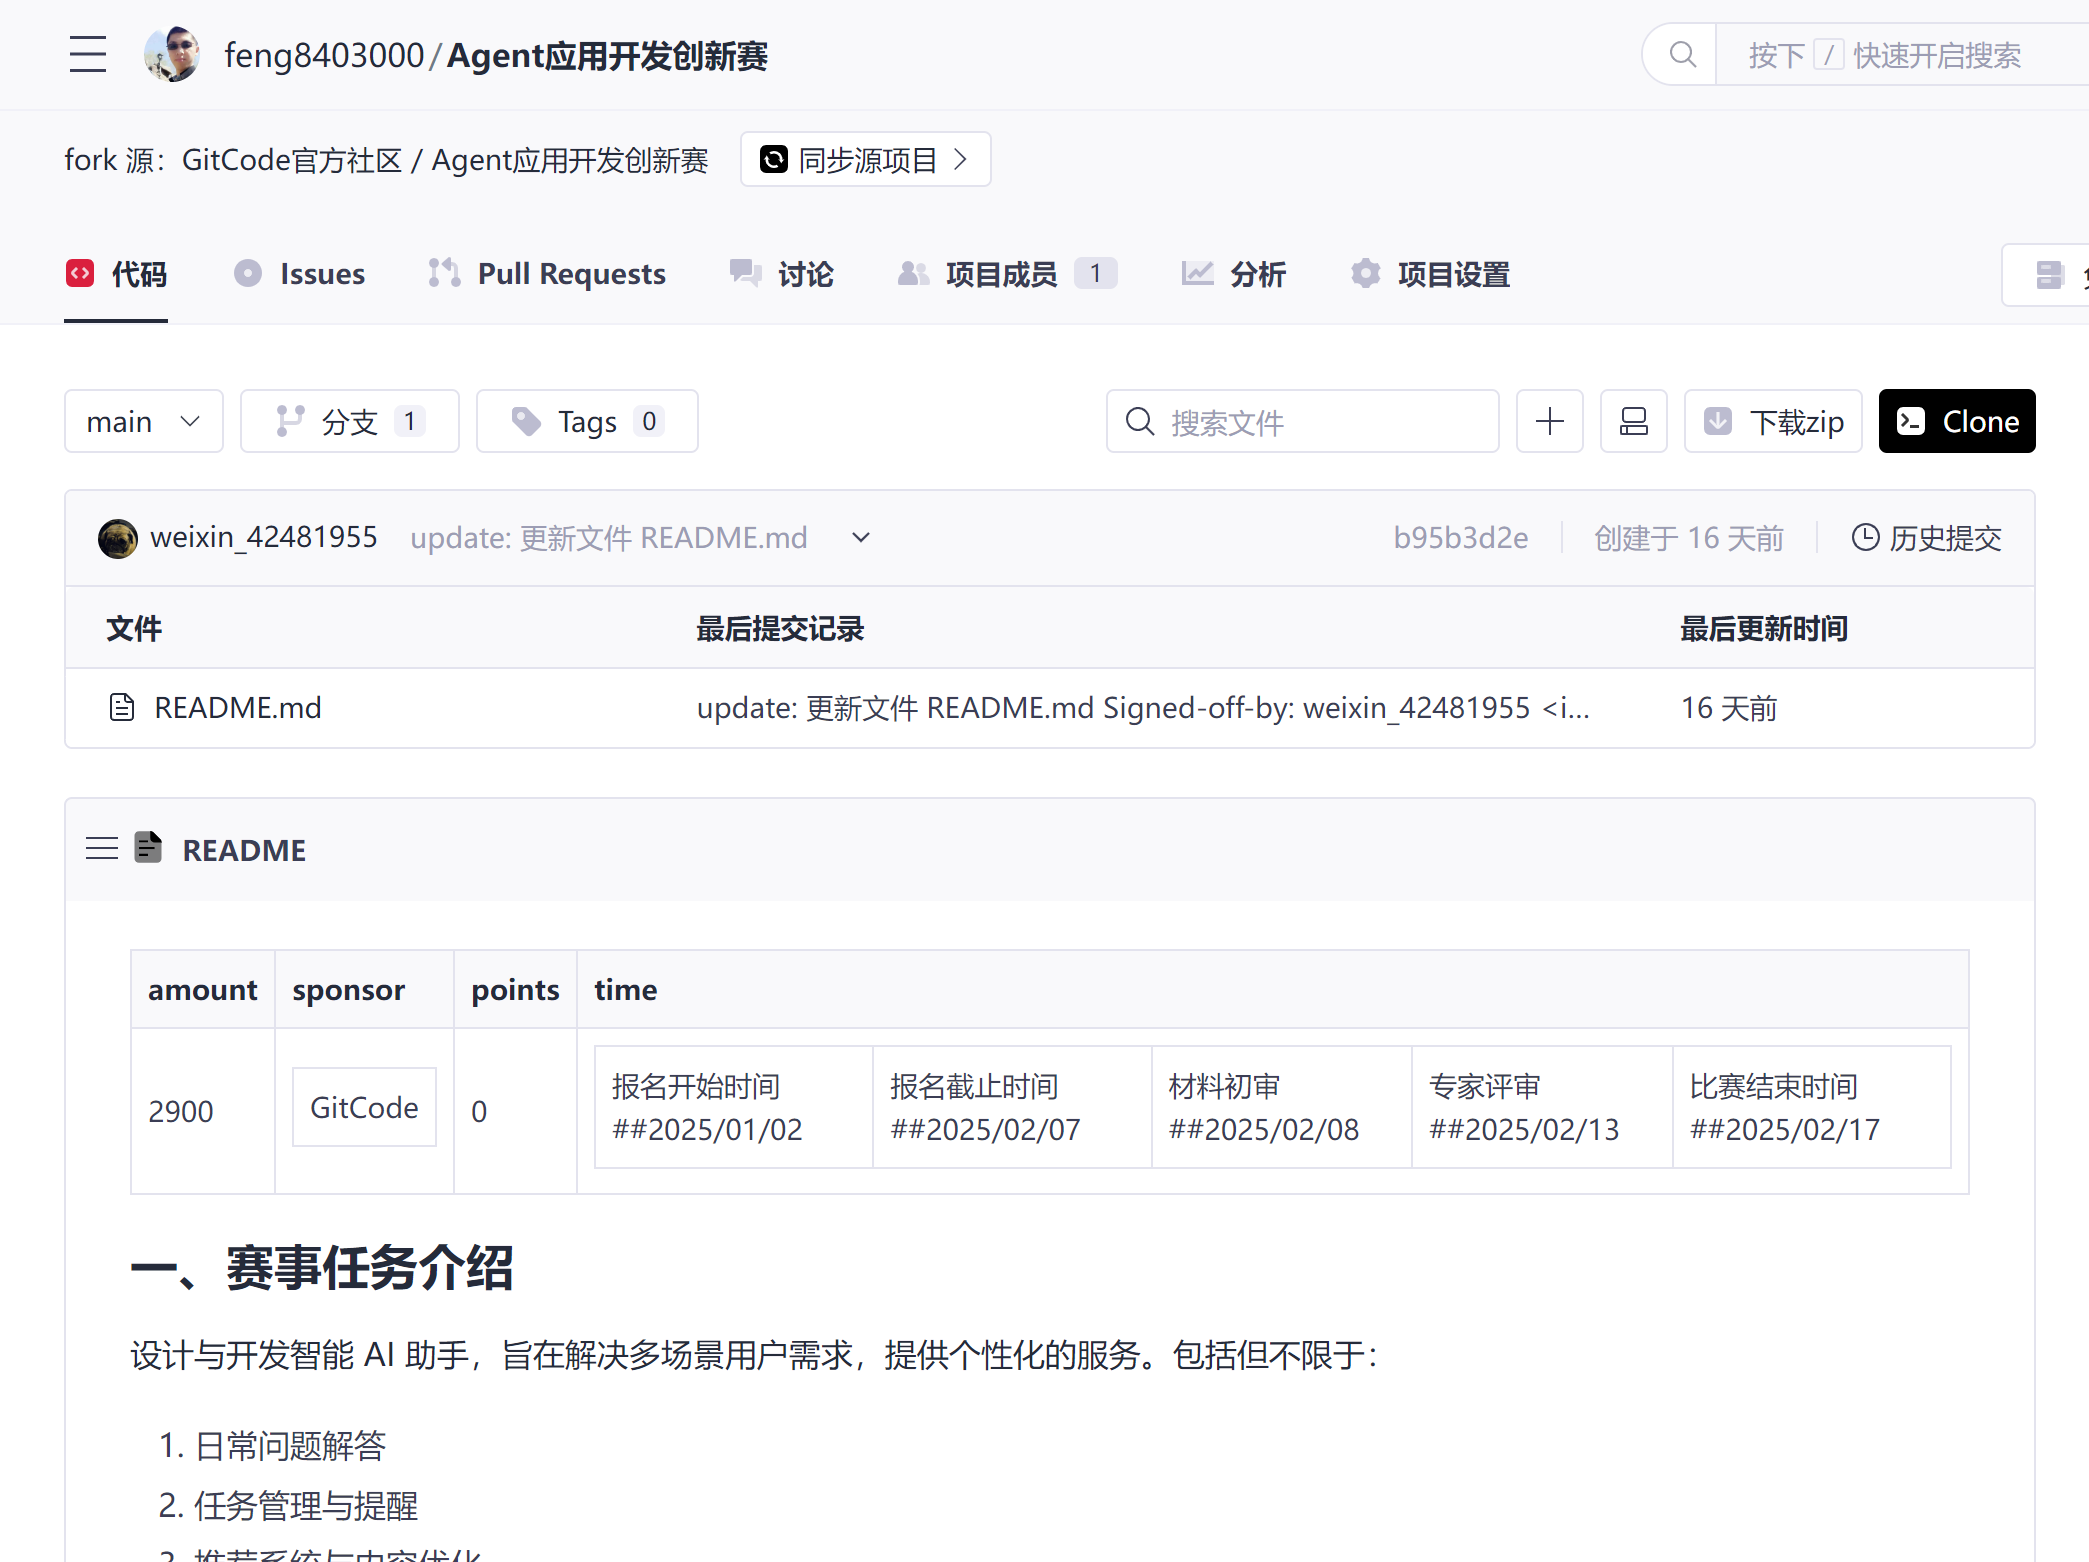
Task: Click the web IDE icon button
Action: [x=1633, y=421]
